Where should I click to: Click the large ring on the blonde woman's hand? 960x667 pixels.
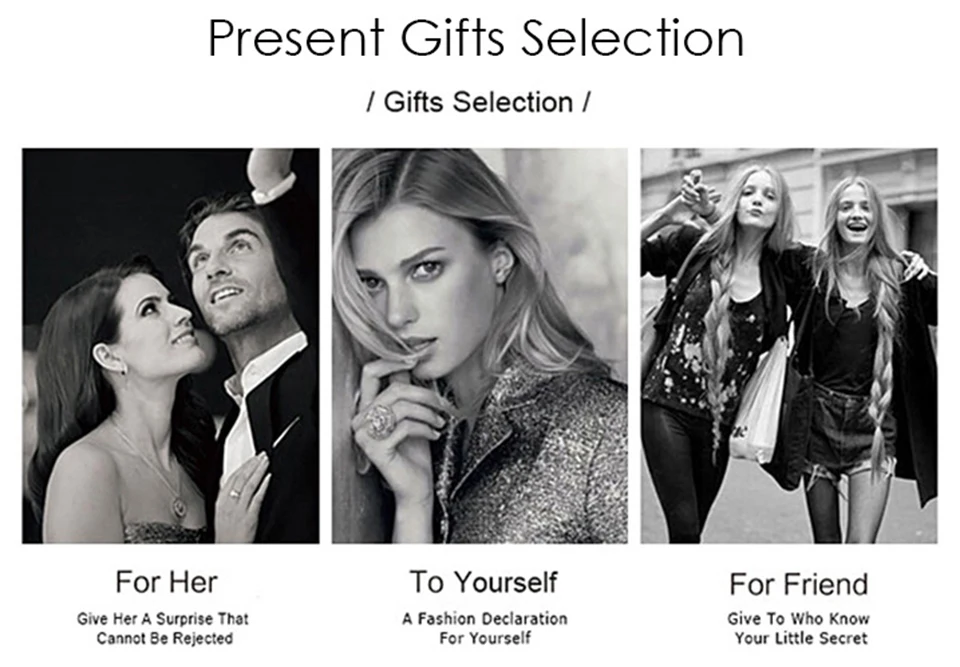[x=381, y=422]
